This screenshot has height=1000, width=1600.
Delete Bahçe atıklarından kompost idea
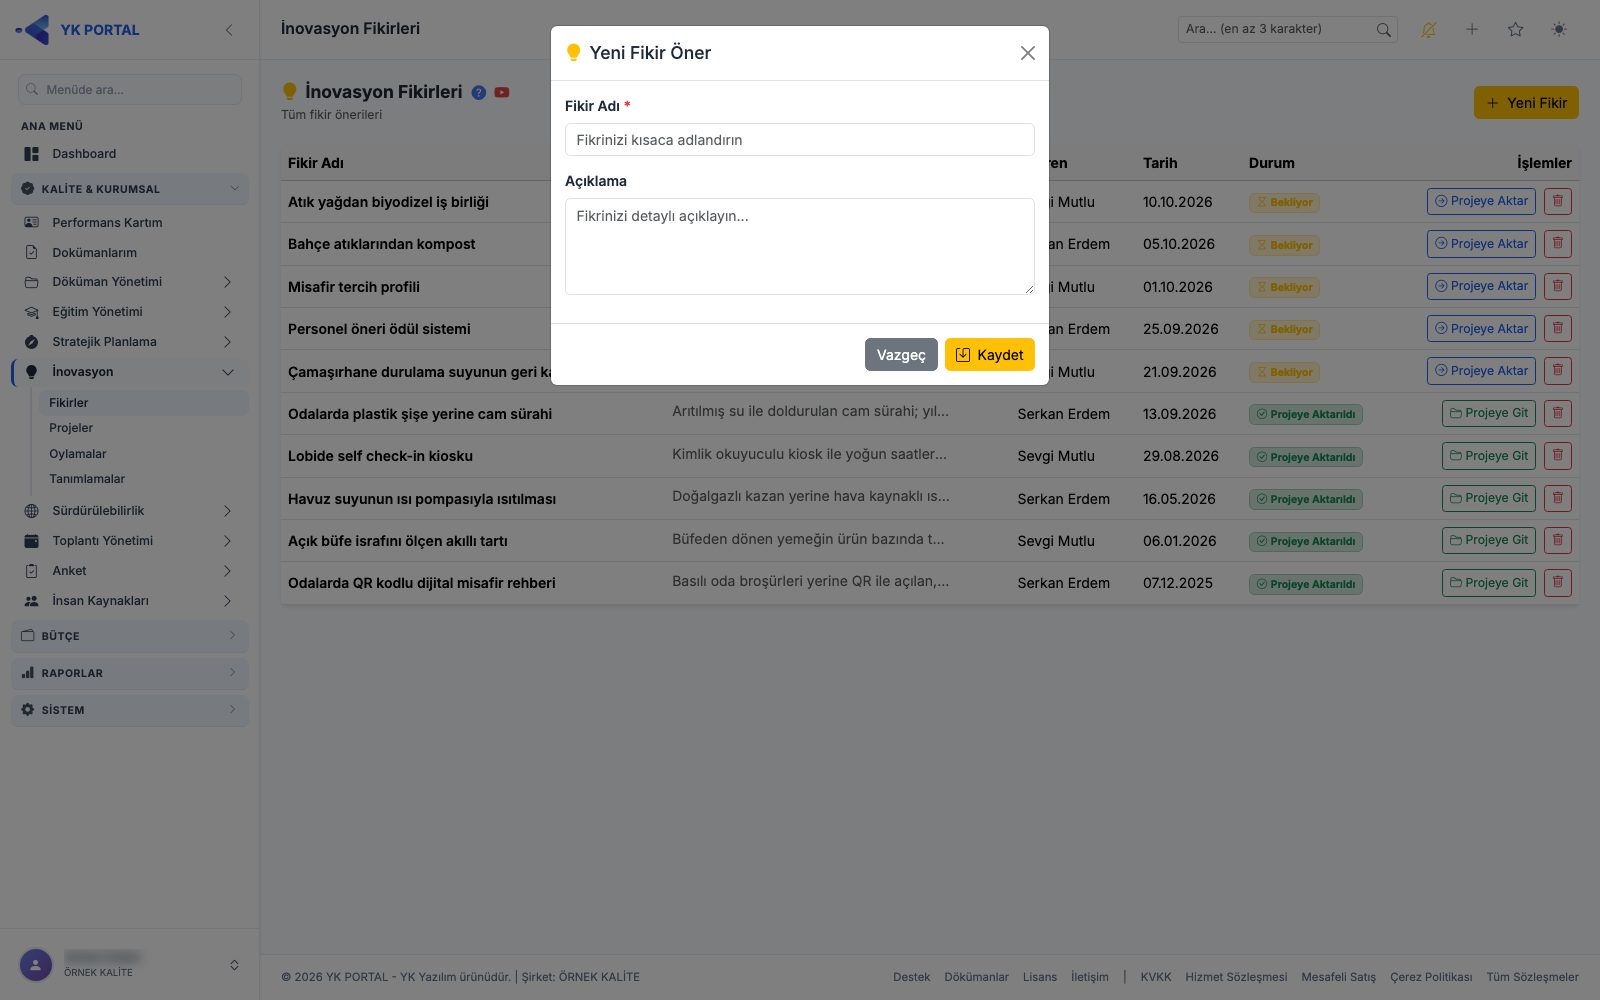(x=1557, y=244)
